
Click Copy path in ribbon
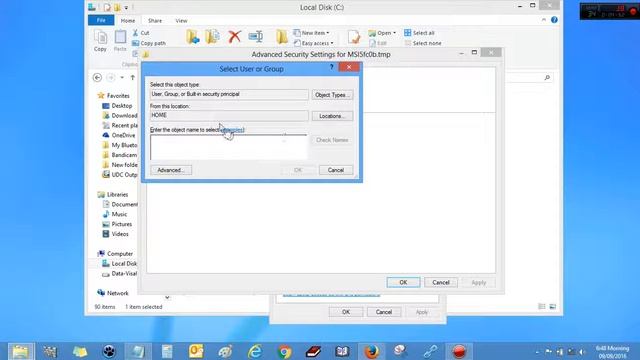point(149,43)
